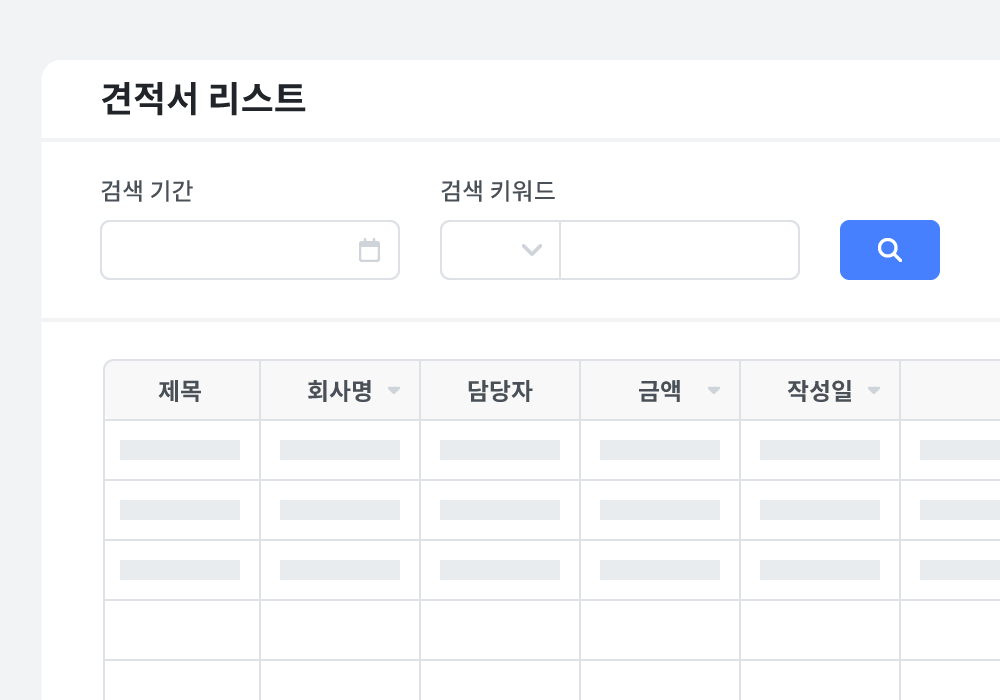Expand sorting options on the 회사명 column

tap(395, 391)
